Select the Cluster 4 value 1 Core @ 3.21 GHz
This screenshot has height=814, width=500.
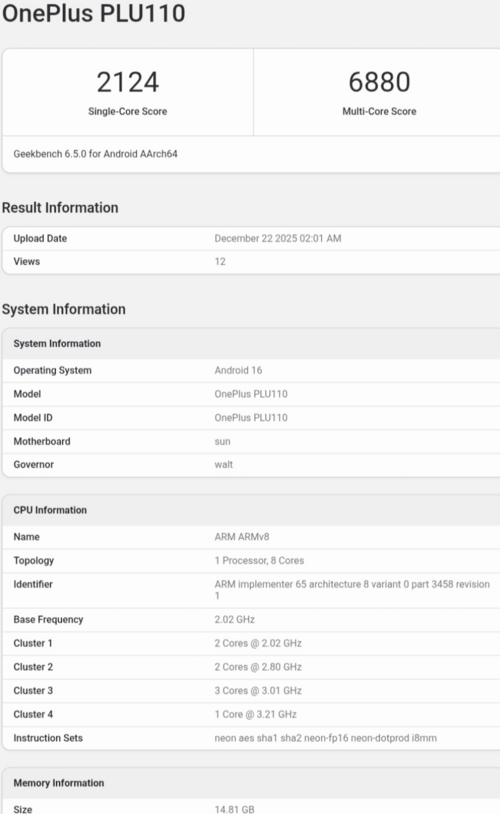(x=255, y=714)
